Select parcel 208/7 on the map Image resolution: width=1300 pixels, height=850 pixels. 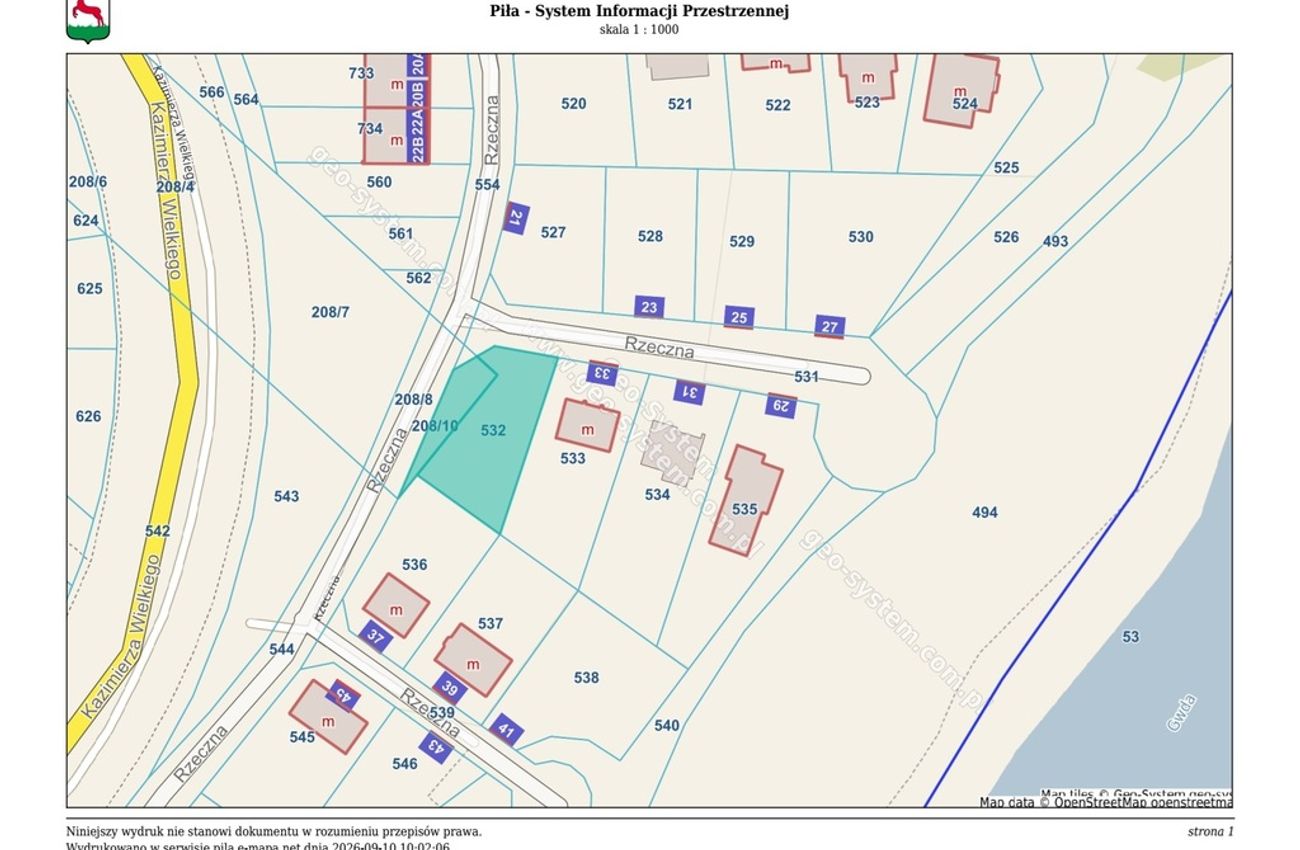coord(330,312)
